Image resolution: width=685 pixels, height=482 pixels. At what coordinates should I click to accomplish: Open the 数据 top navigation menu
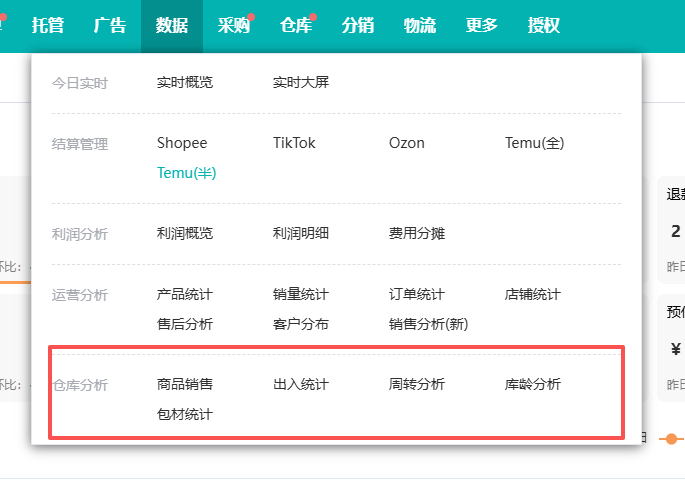[171, 25]
